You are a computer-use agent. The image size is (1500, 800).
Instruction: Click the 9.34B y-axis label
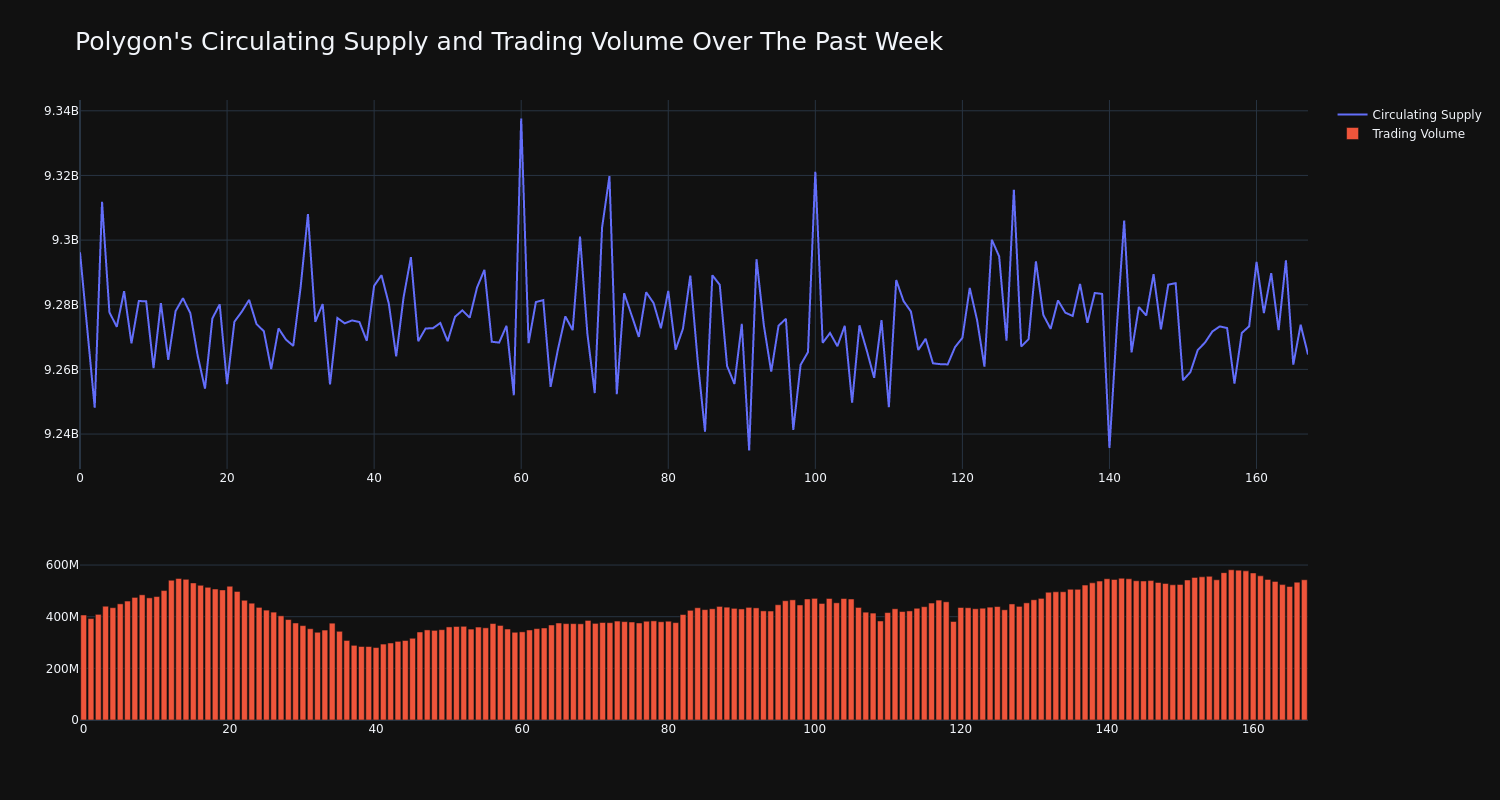pyautogui.click(x=61, y=111)
